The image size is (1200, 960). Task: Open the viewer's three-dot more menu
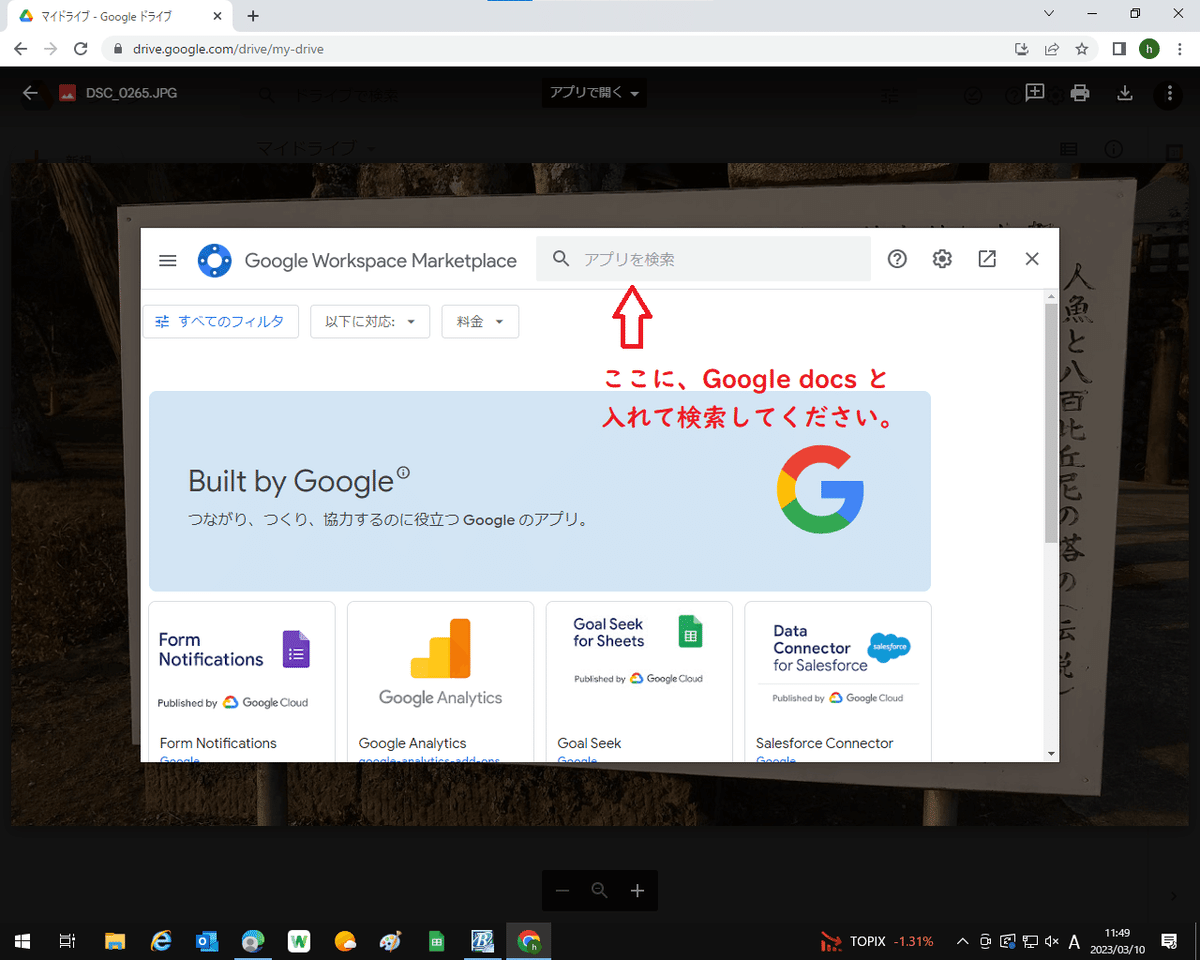[1169, 93]
